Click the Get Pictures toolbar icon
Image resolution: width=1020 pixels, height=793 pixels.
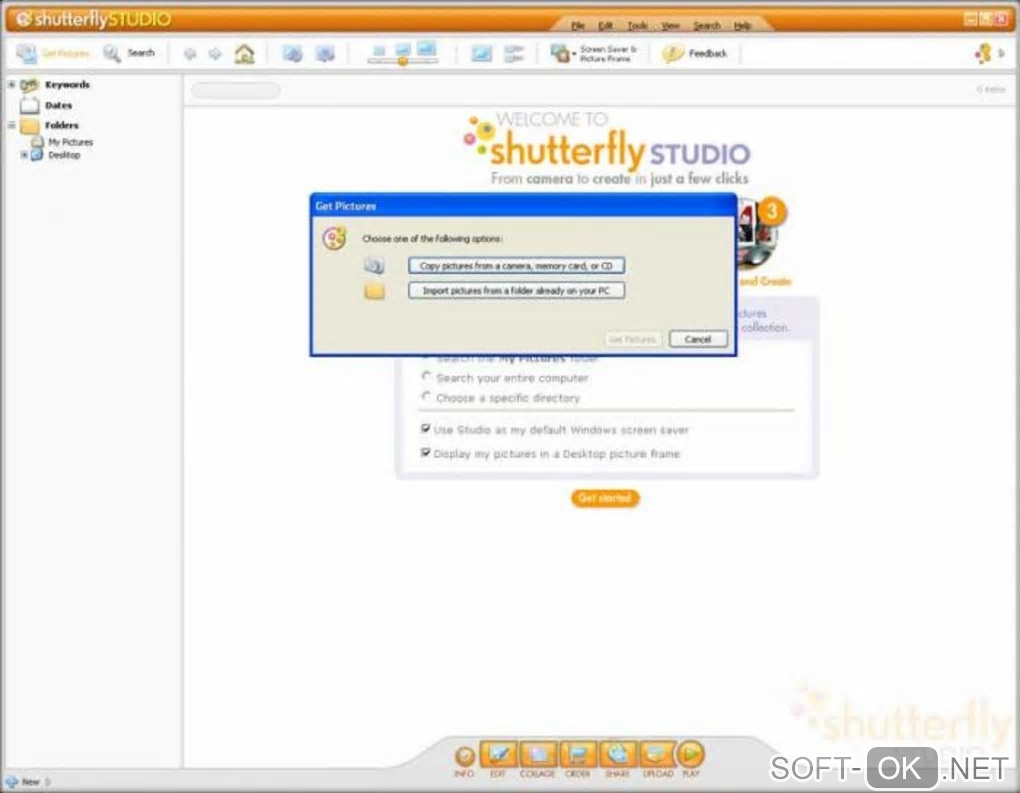[x=27, y=53]
